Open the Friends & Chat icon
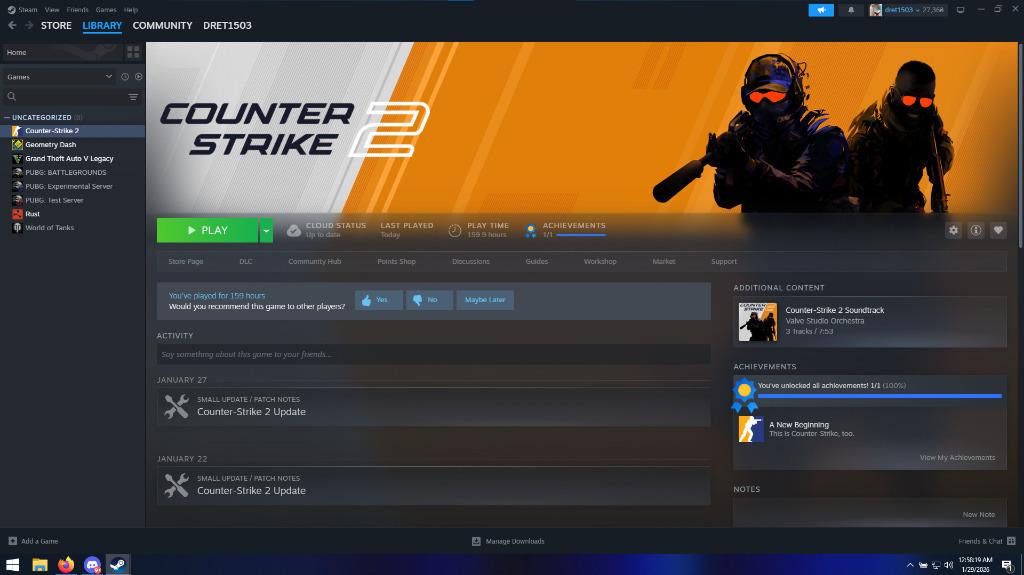The width and height of the screenshot is (1024, 575). 1011,541
